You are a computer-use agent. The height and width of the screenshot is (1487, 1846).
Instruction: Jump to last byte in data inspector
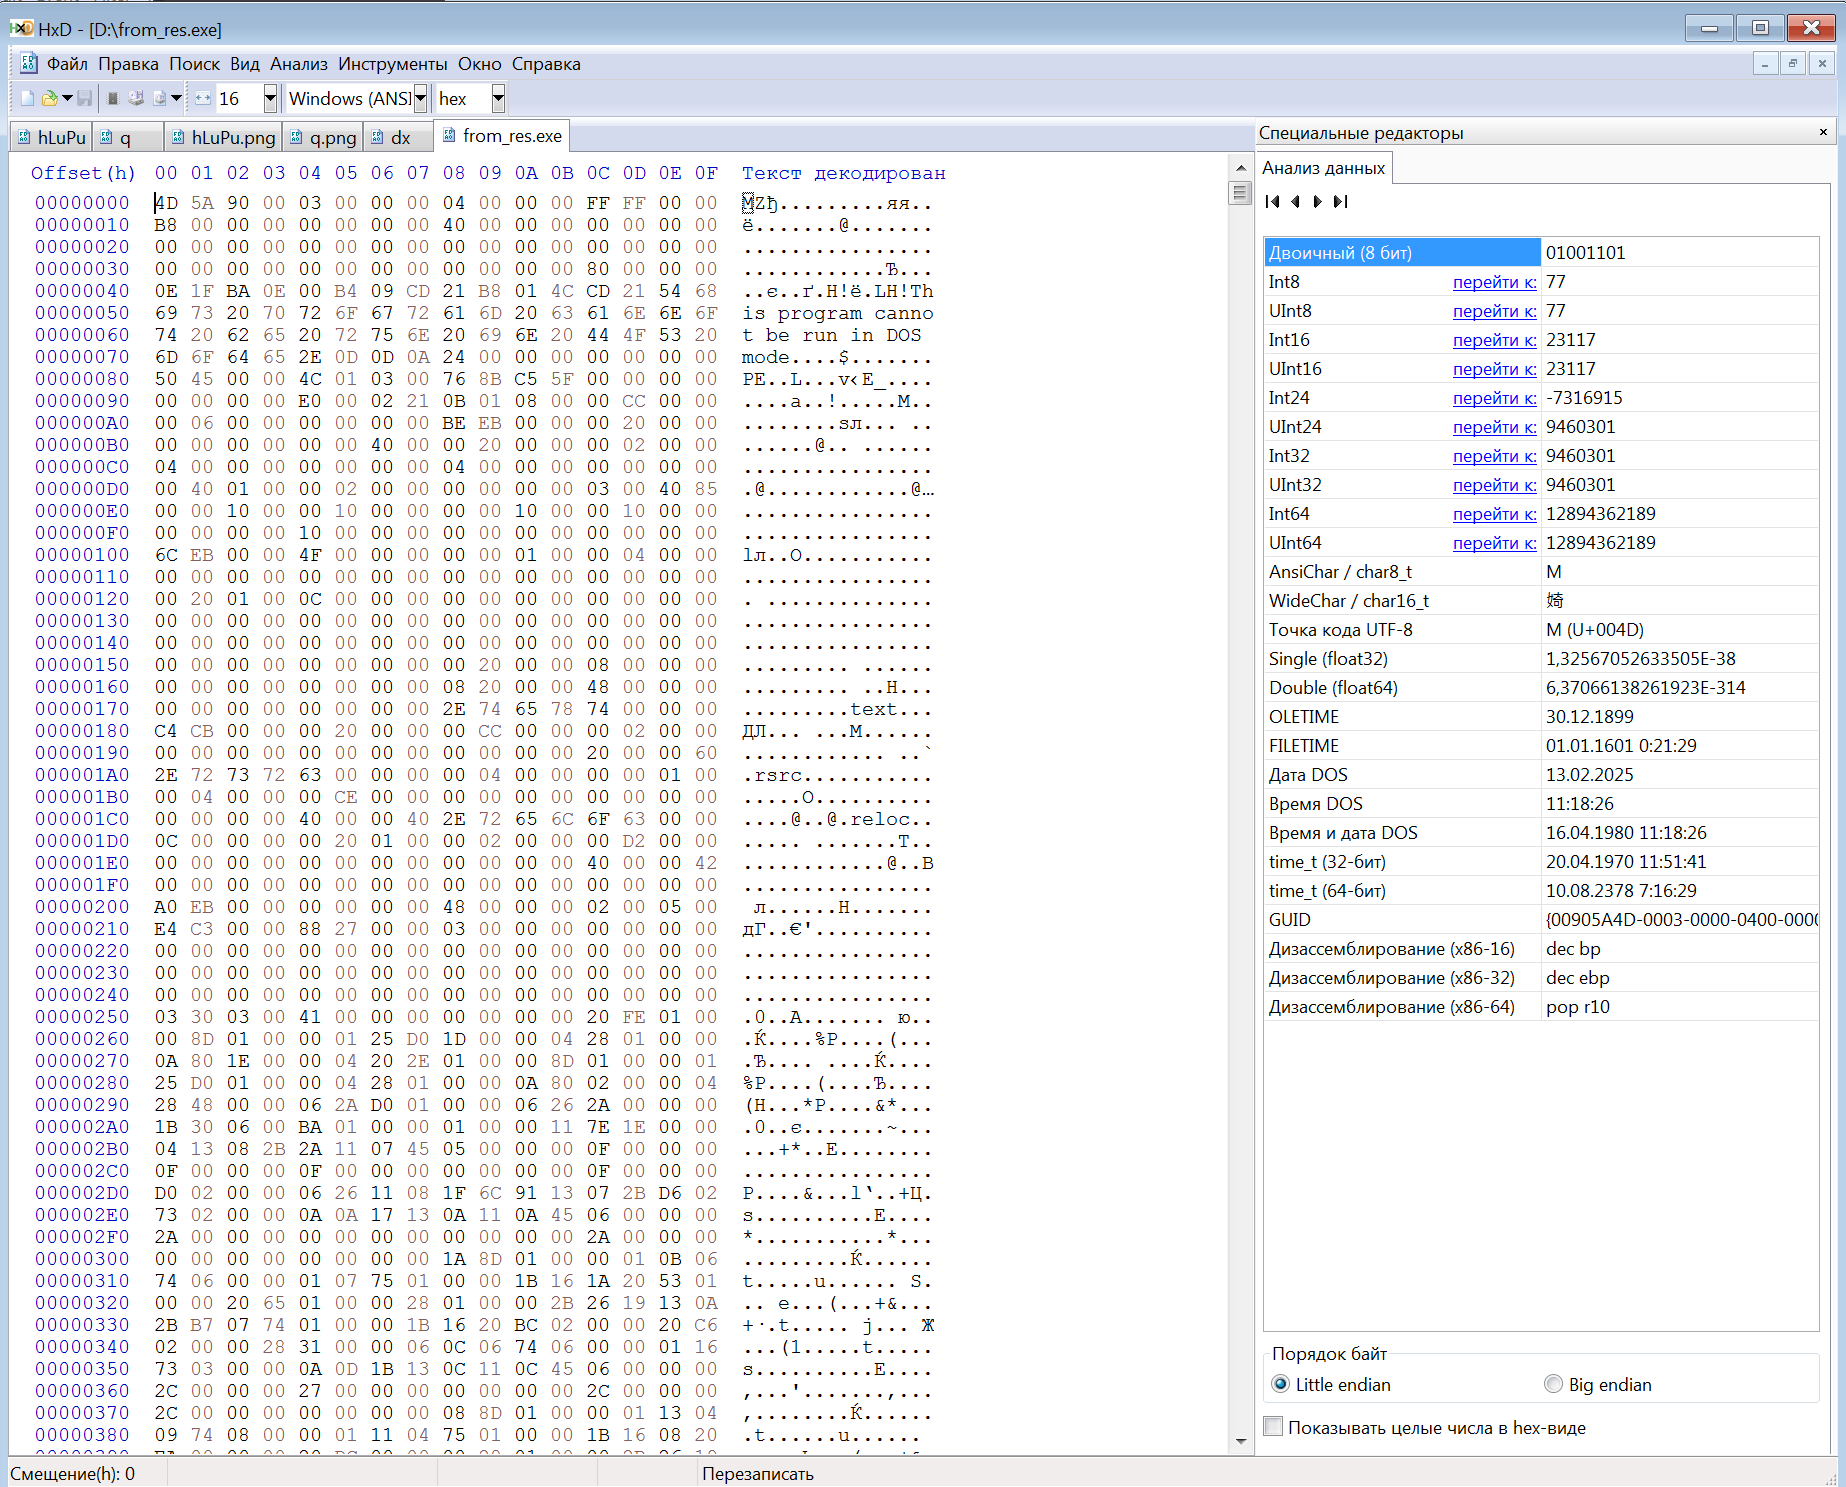pos(1341,202)
